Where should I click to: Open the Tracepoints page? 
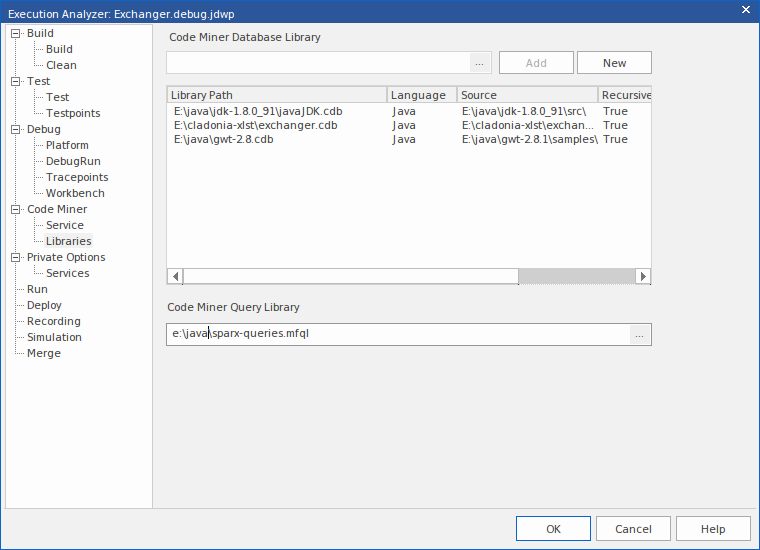(x=77, y=177)
